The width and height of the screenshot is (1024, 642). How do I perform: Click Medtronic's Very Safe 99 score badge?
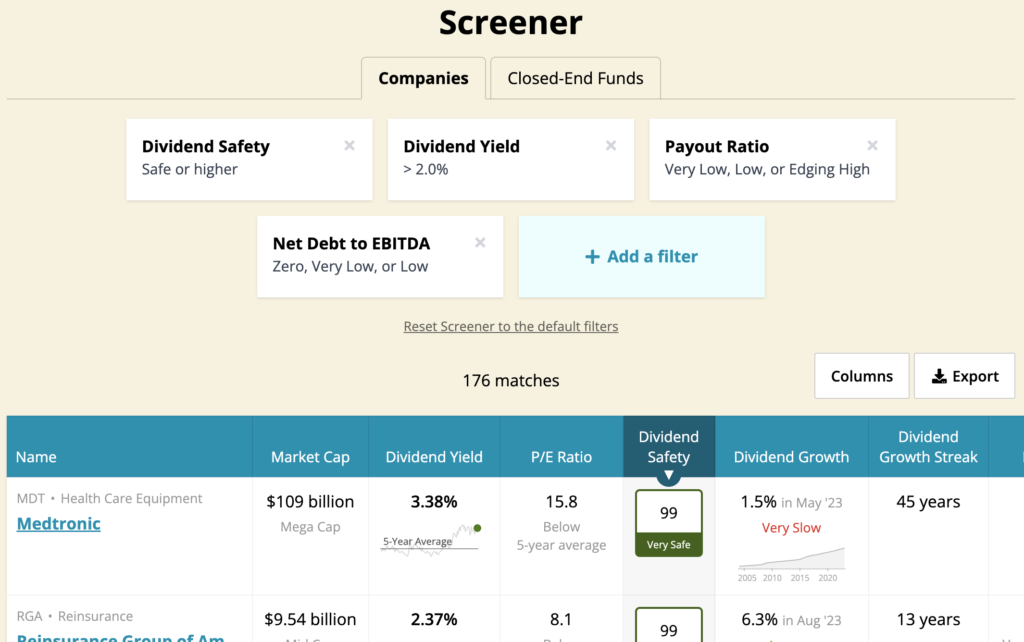pyautogui.click(x=668, y=521)
